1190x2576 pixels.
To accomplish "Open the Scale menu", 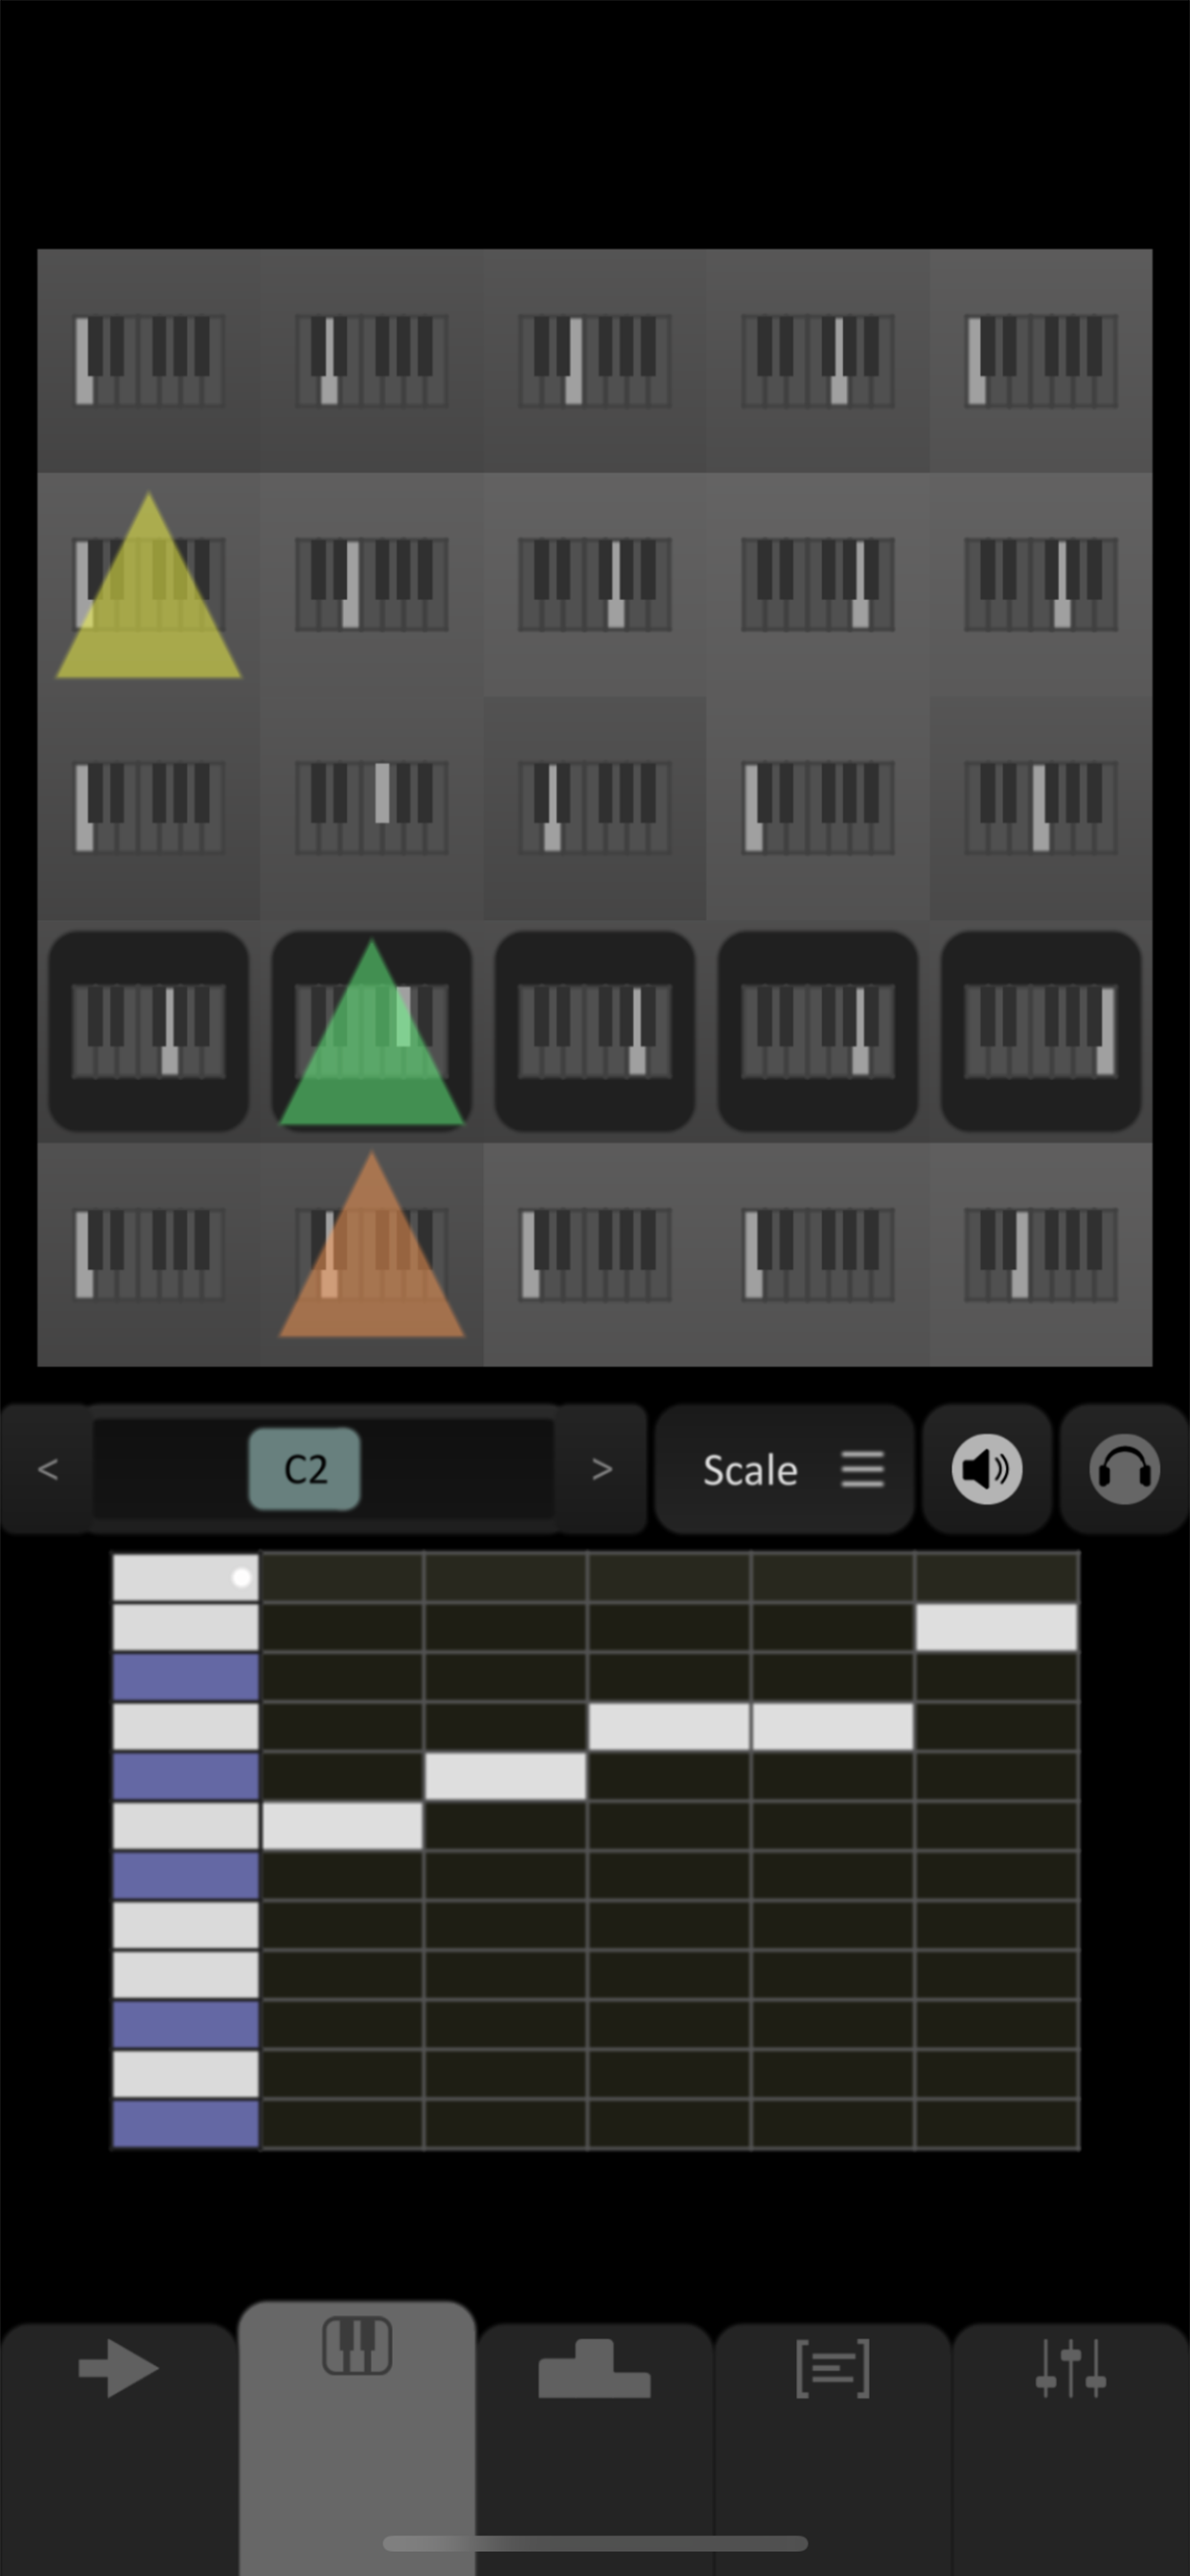I will 784,1469.
